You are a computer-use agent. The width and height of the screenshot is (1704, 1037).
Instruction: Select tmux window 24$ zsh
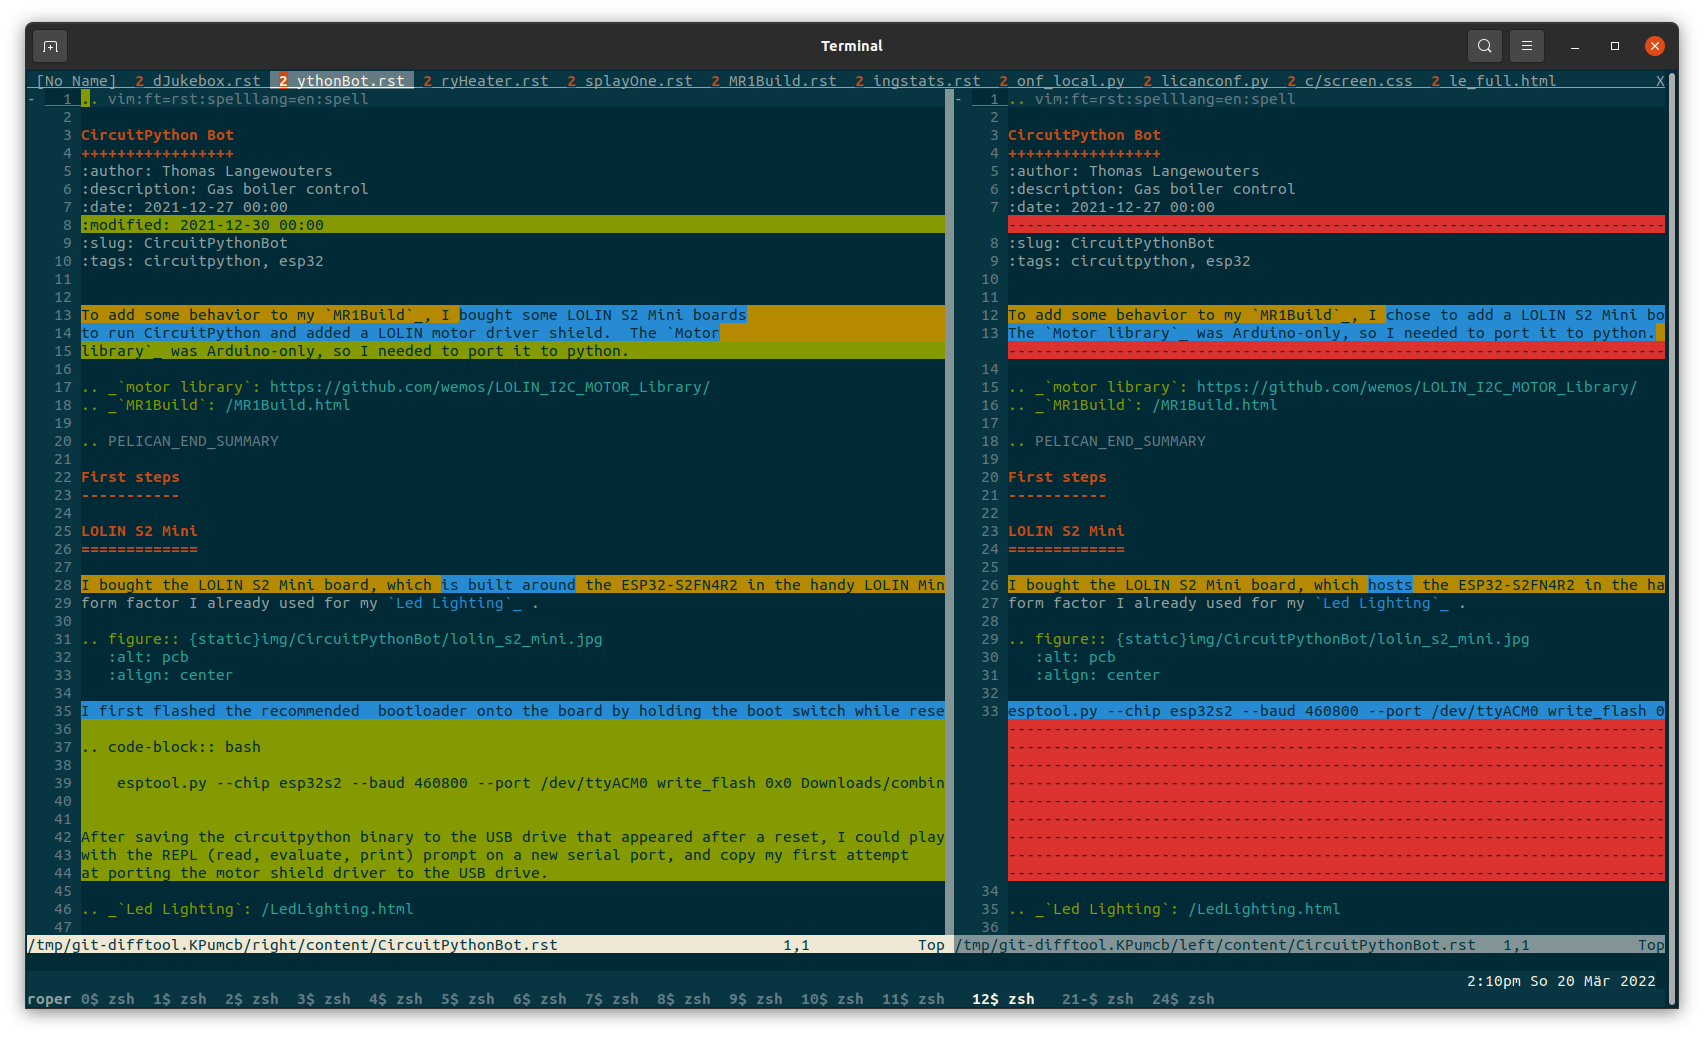[1183, 999]
